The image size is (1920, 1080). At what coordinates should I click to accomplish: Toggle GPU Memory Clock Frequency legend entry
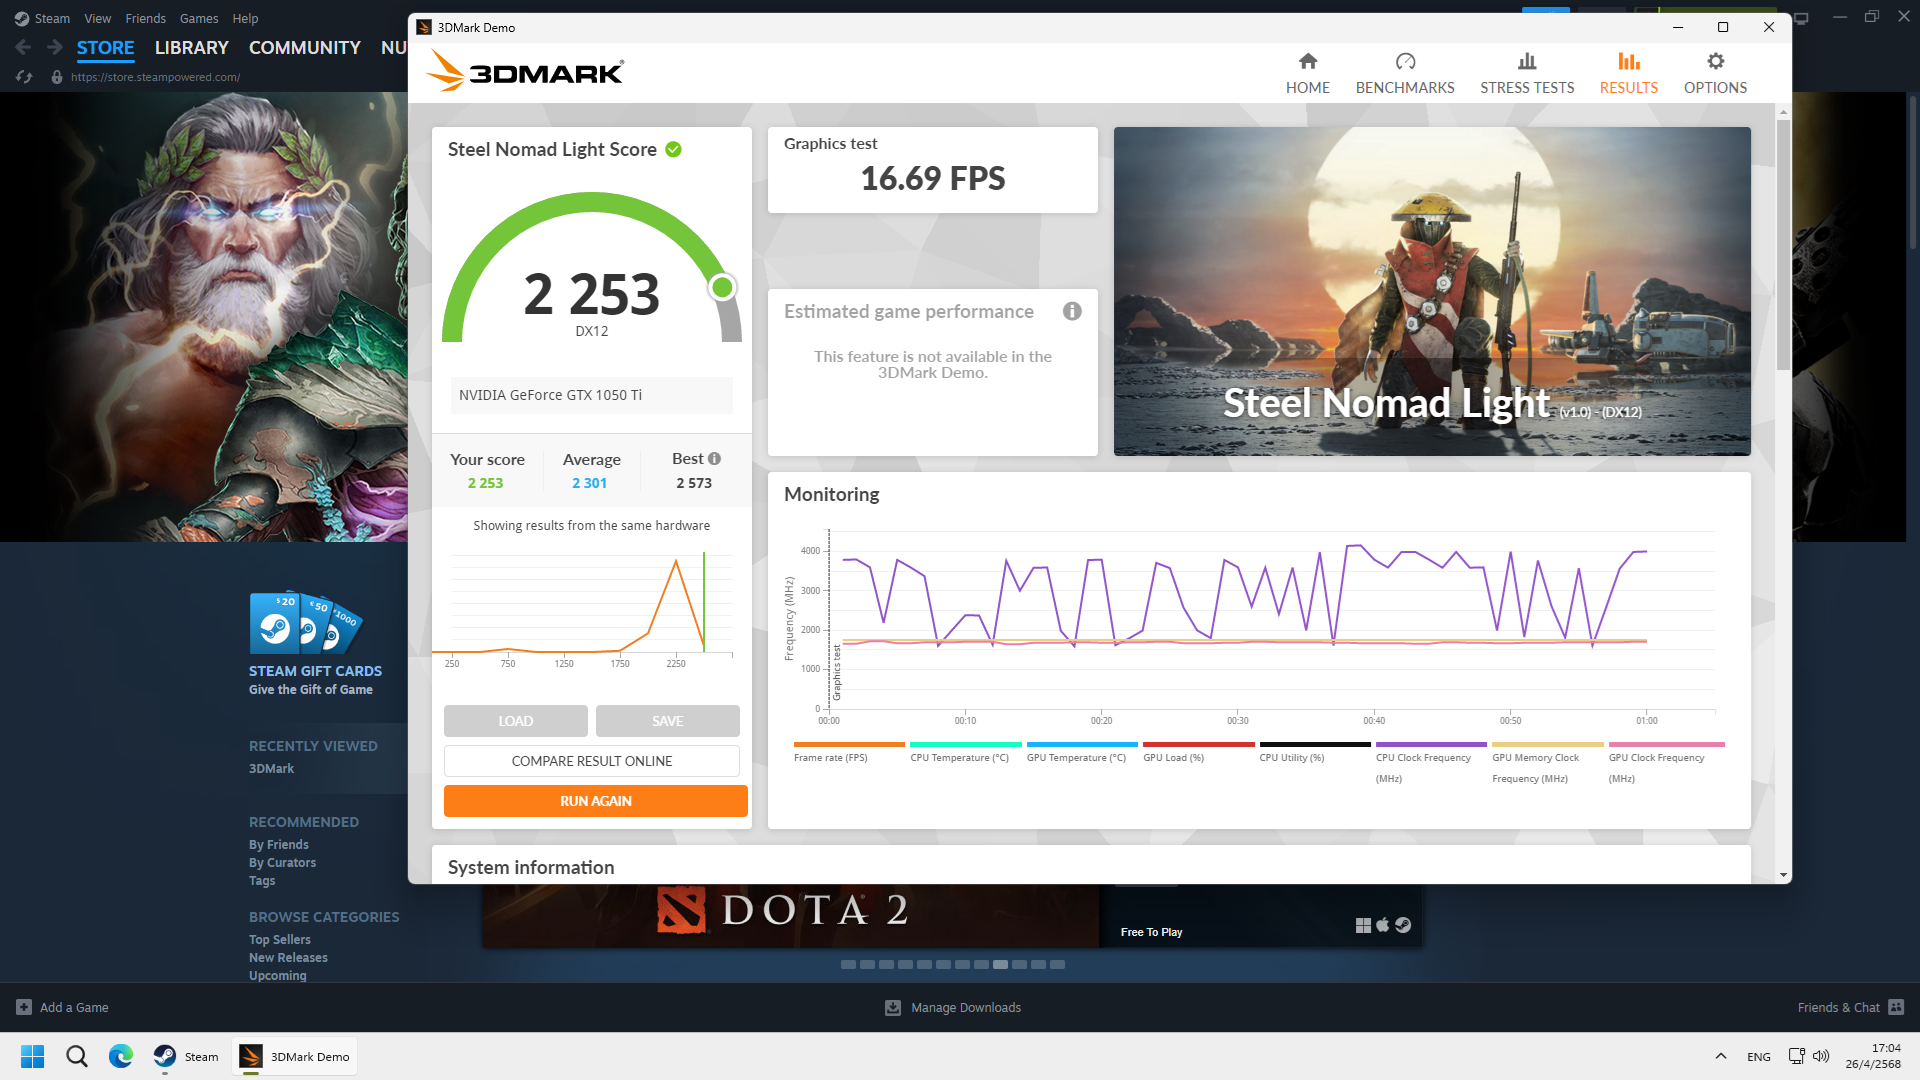point(1547,763)
